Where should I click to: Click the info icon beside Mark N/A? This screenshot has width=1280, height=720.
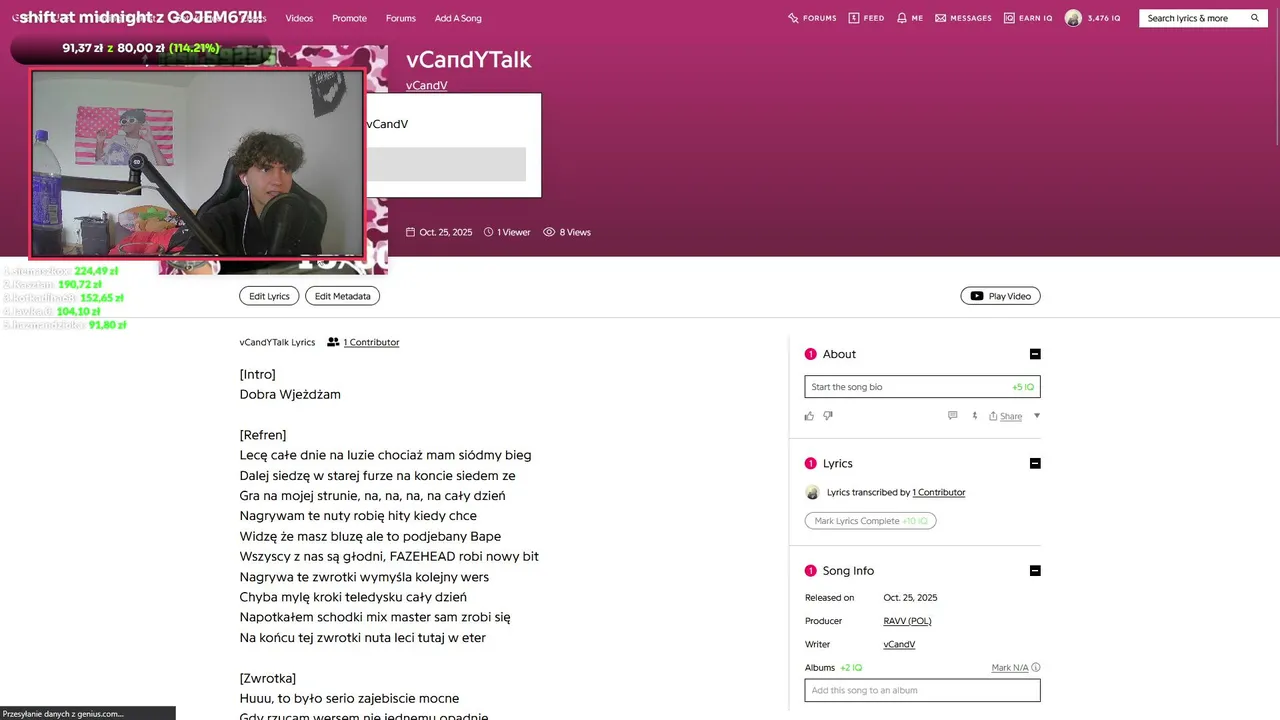pyautogui.click(x=1036, y=667)
